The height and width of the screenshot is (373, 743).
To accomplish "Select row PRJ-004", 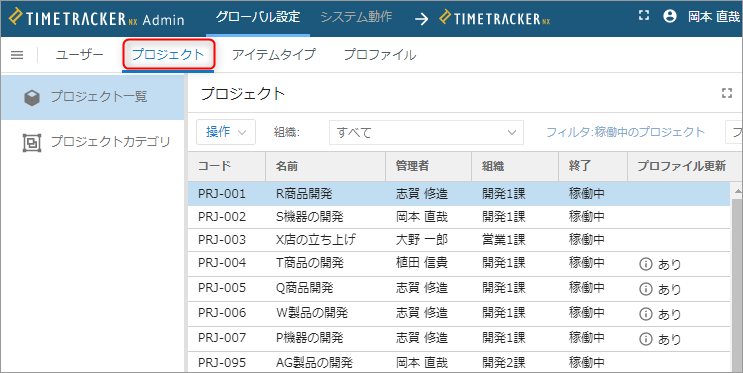I will click(x=459, y=264).
